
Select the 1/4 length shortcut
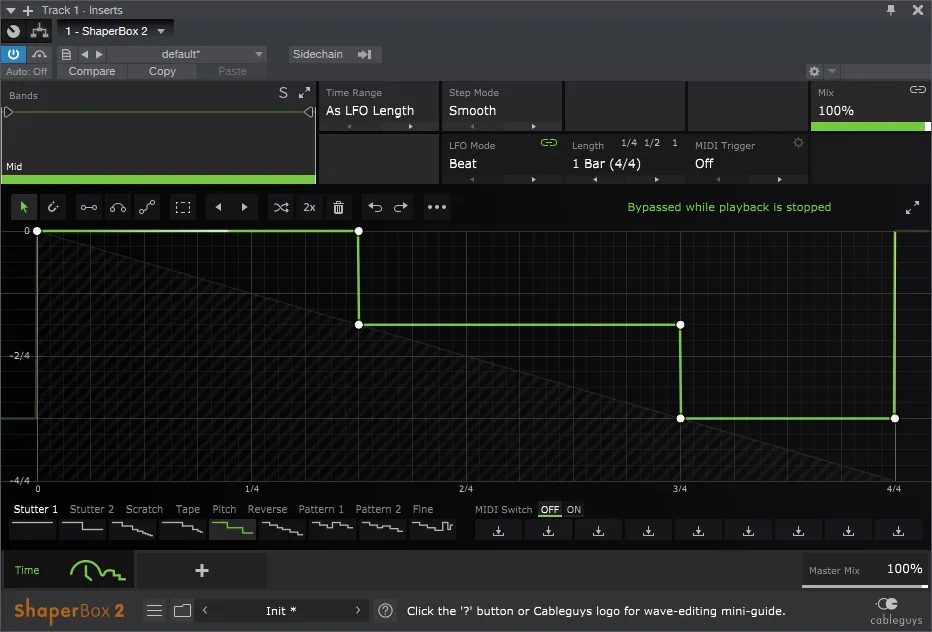tap(629, 143)
